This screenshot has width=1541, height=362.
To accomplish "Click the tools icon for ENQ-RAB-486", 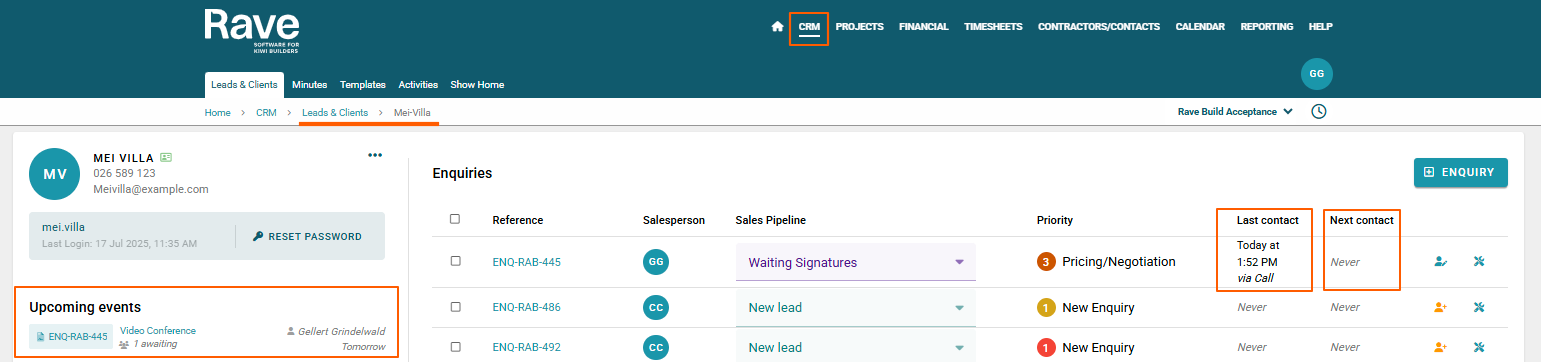I will pyautogui.click(x=1479, y=307).
